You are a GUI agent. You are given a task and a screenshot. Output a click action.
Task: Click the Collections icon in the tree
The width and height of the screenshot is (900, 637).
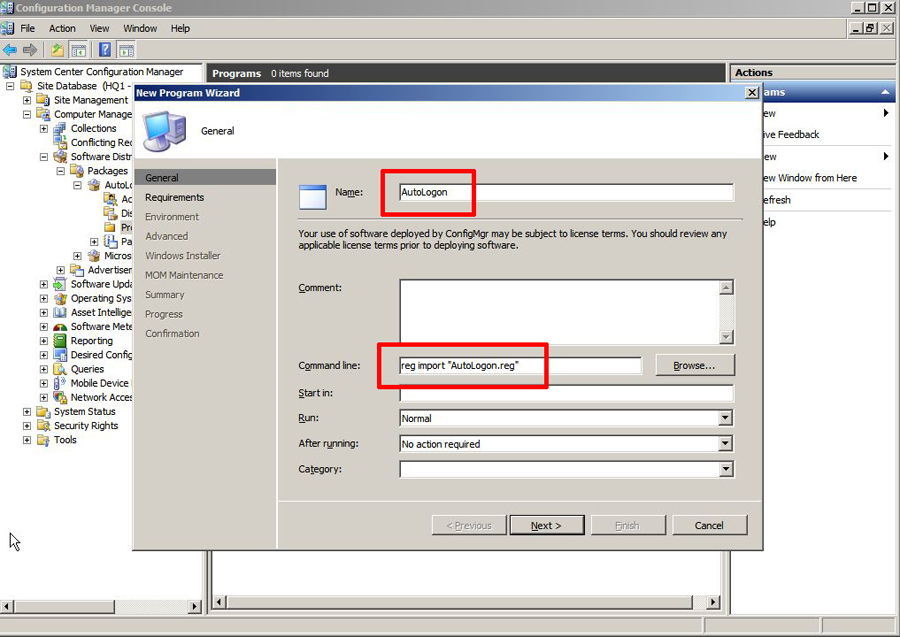coord(60,129)
